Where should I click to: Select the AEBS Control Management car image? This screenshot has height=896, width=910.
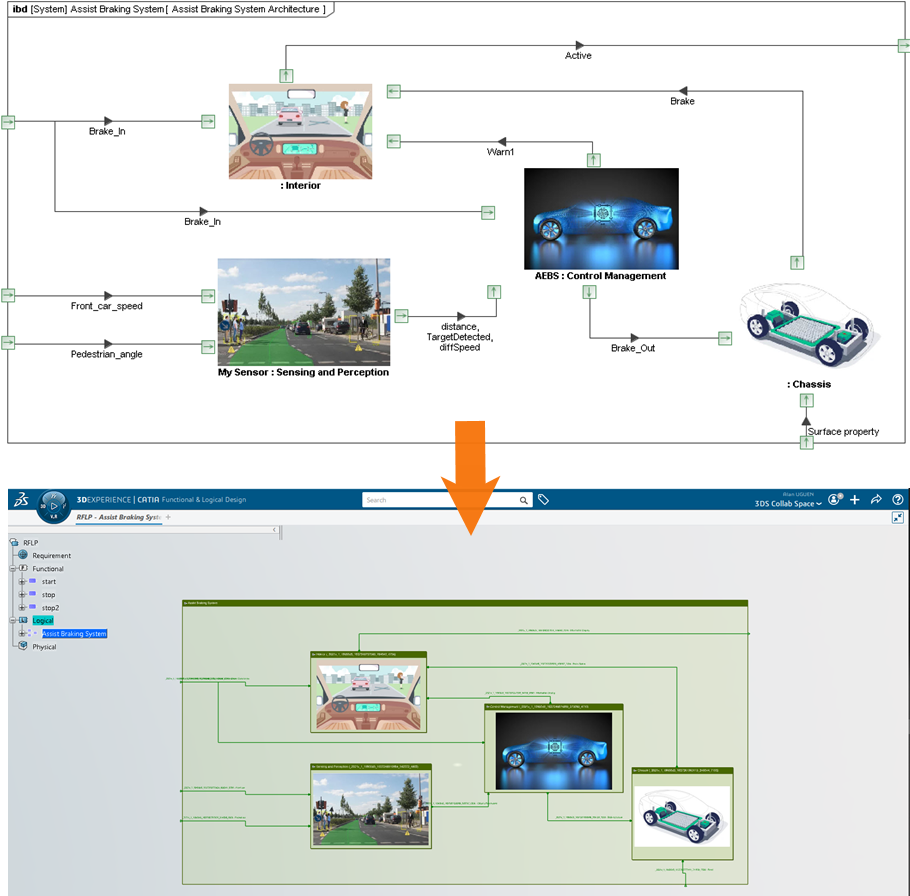[x=601, y=219]
